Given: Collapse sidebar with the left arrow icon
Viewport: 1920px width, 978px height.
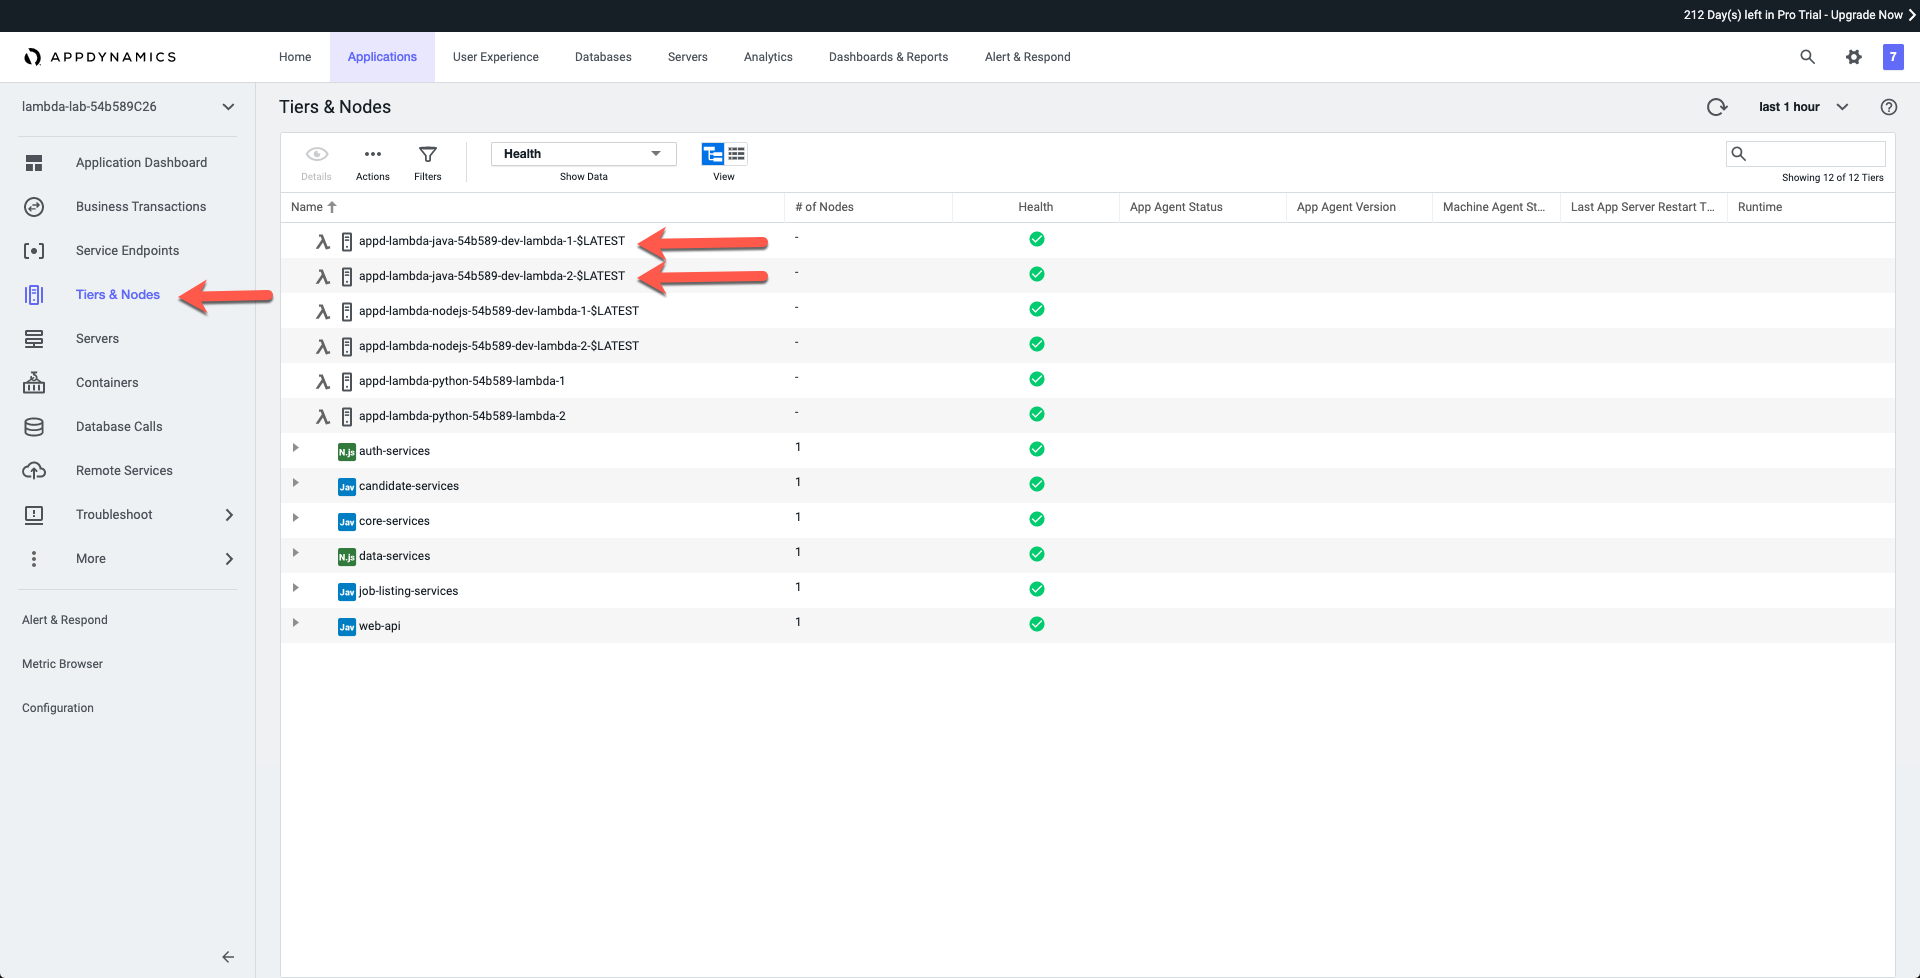Looking at the screenshot, I should (x=228, y=957).
